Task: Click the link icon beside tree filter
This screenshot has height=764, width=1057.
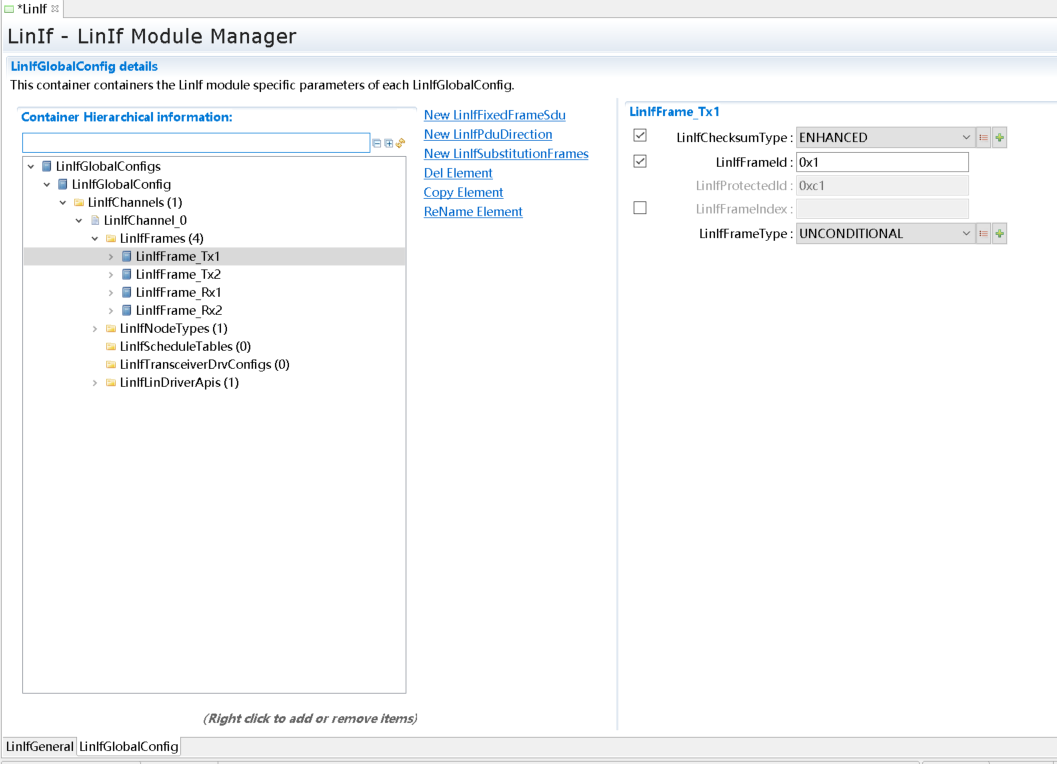Action: [x=401, y=143]
